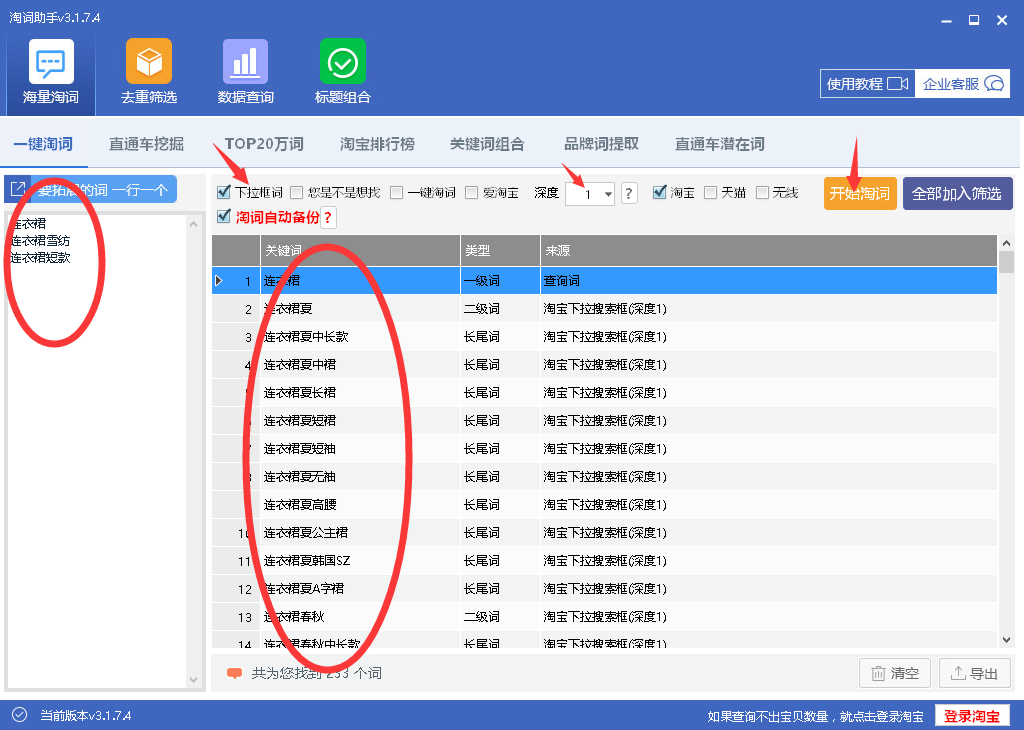Select the row 连衣裙夏韩国SZ
1024x730 pixels.
click(605, 561)
